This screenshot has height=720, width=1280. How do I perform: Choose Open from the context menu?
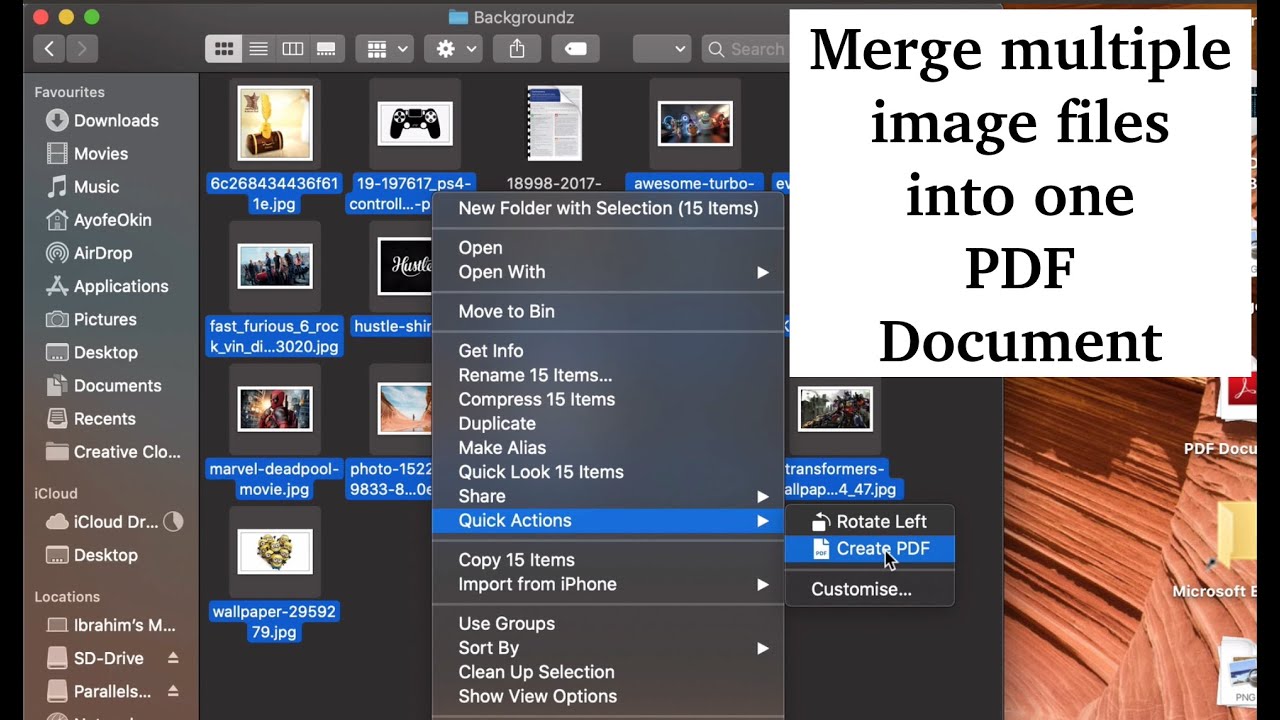point(608,247)
